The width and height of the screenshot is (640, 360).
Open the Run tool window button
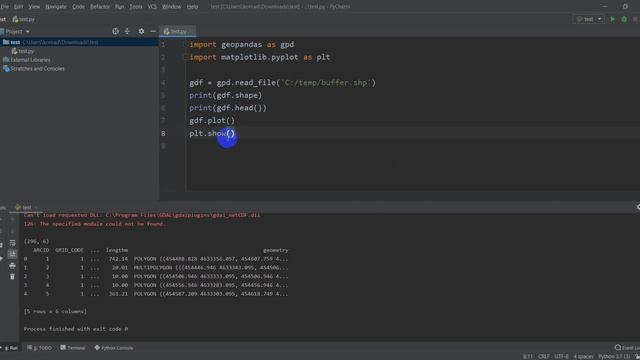click(x=10, y=348)
